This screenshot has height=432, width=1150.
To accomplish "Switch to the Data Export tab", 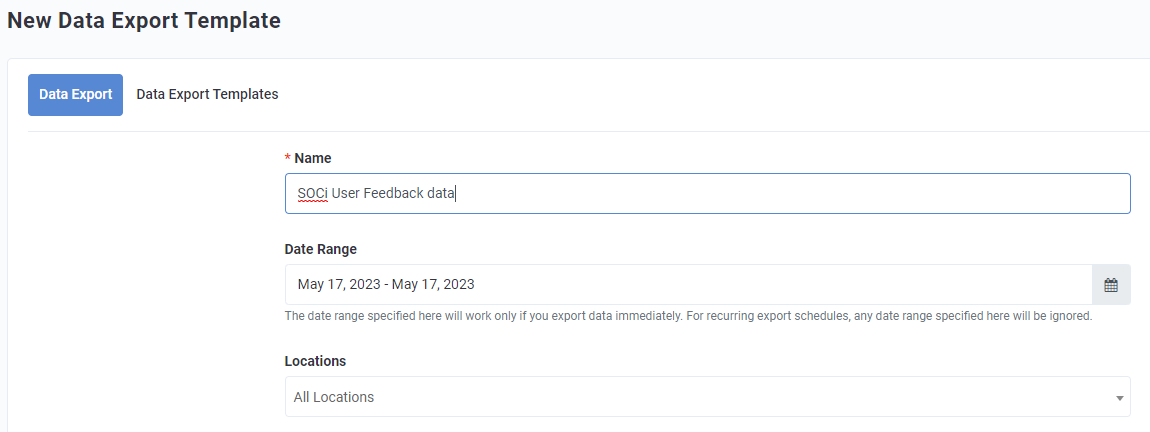I will (x=76, y=95).
